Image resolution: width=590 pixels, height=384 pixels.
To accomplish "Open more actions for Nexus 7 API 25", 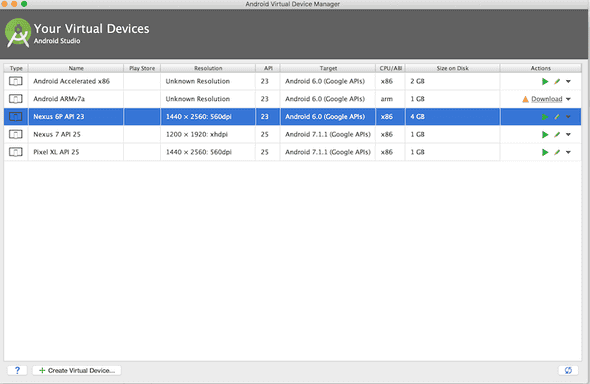I will click(x=568, y=135).
